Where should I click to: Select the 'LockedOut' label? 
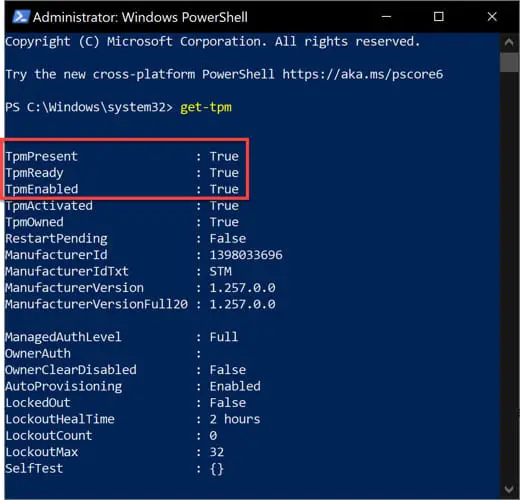38,403
